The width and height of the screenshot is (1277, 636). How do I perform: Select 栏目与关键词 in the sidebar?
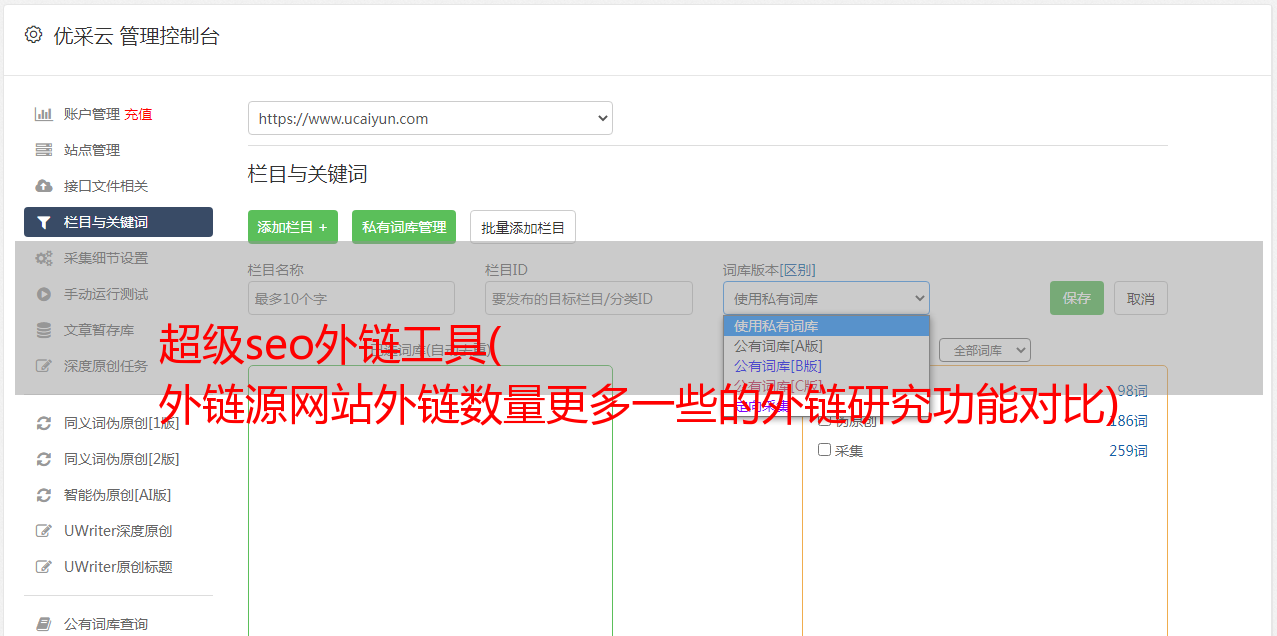point(118,222)
